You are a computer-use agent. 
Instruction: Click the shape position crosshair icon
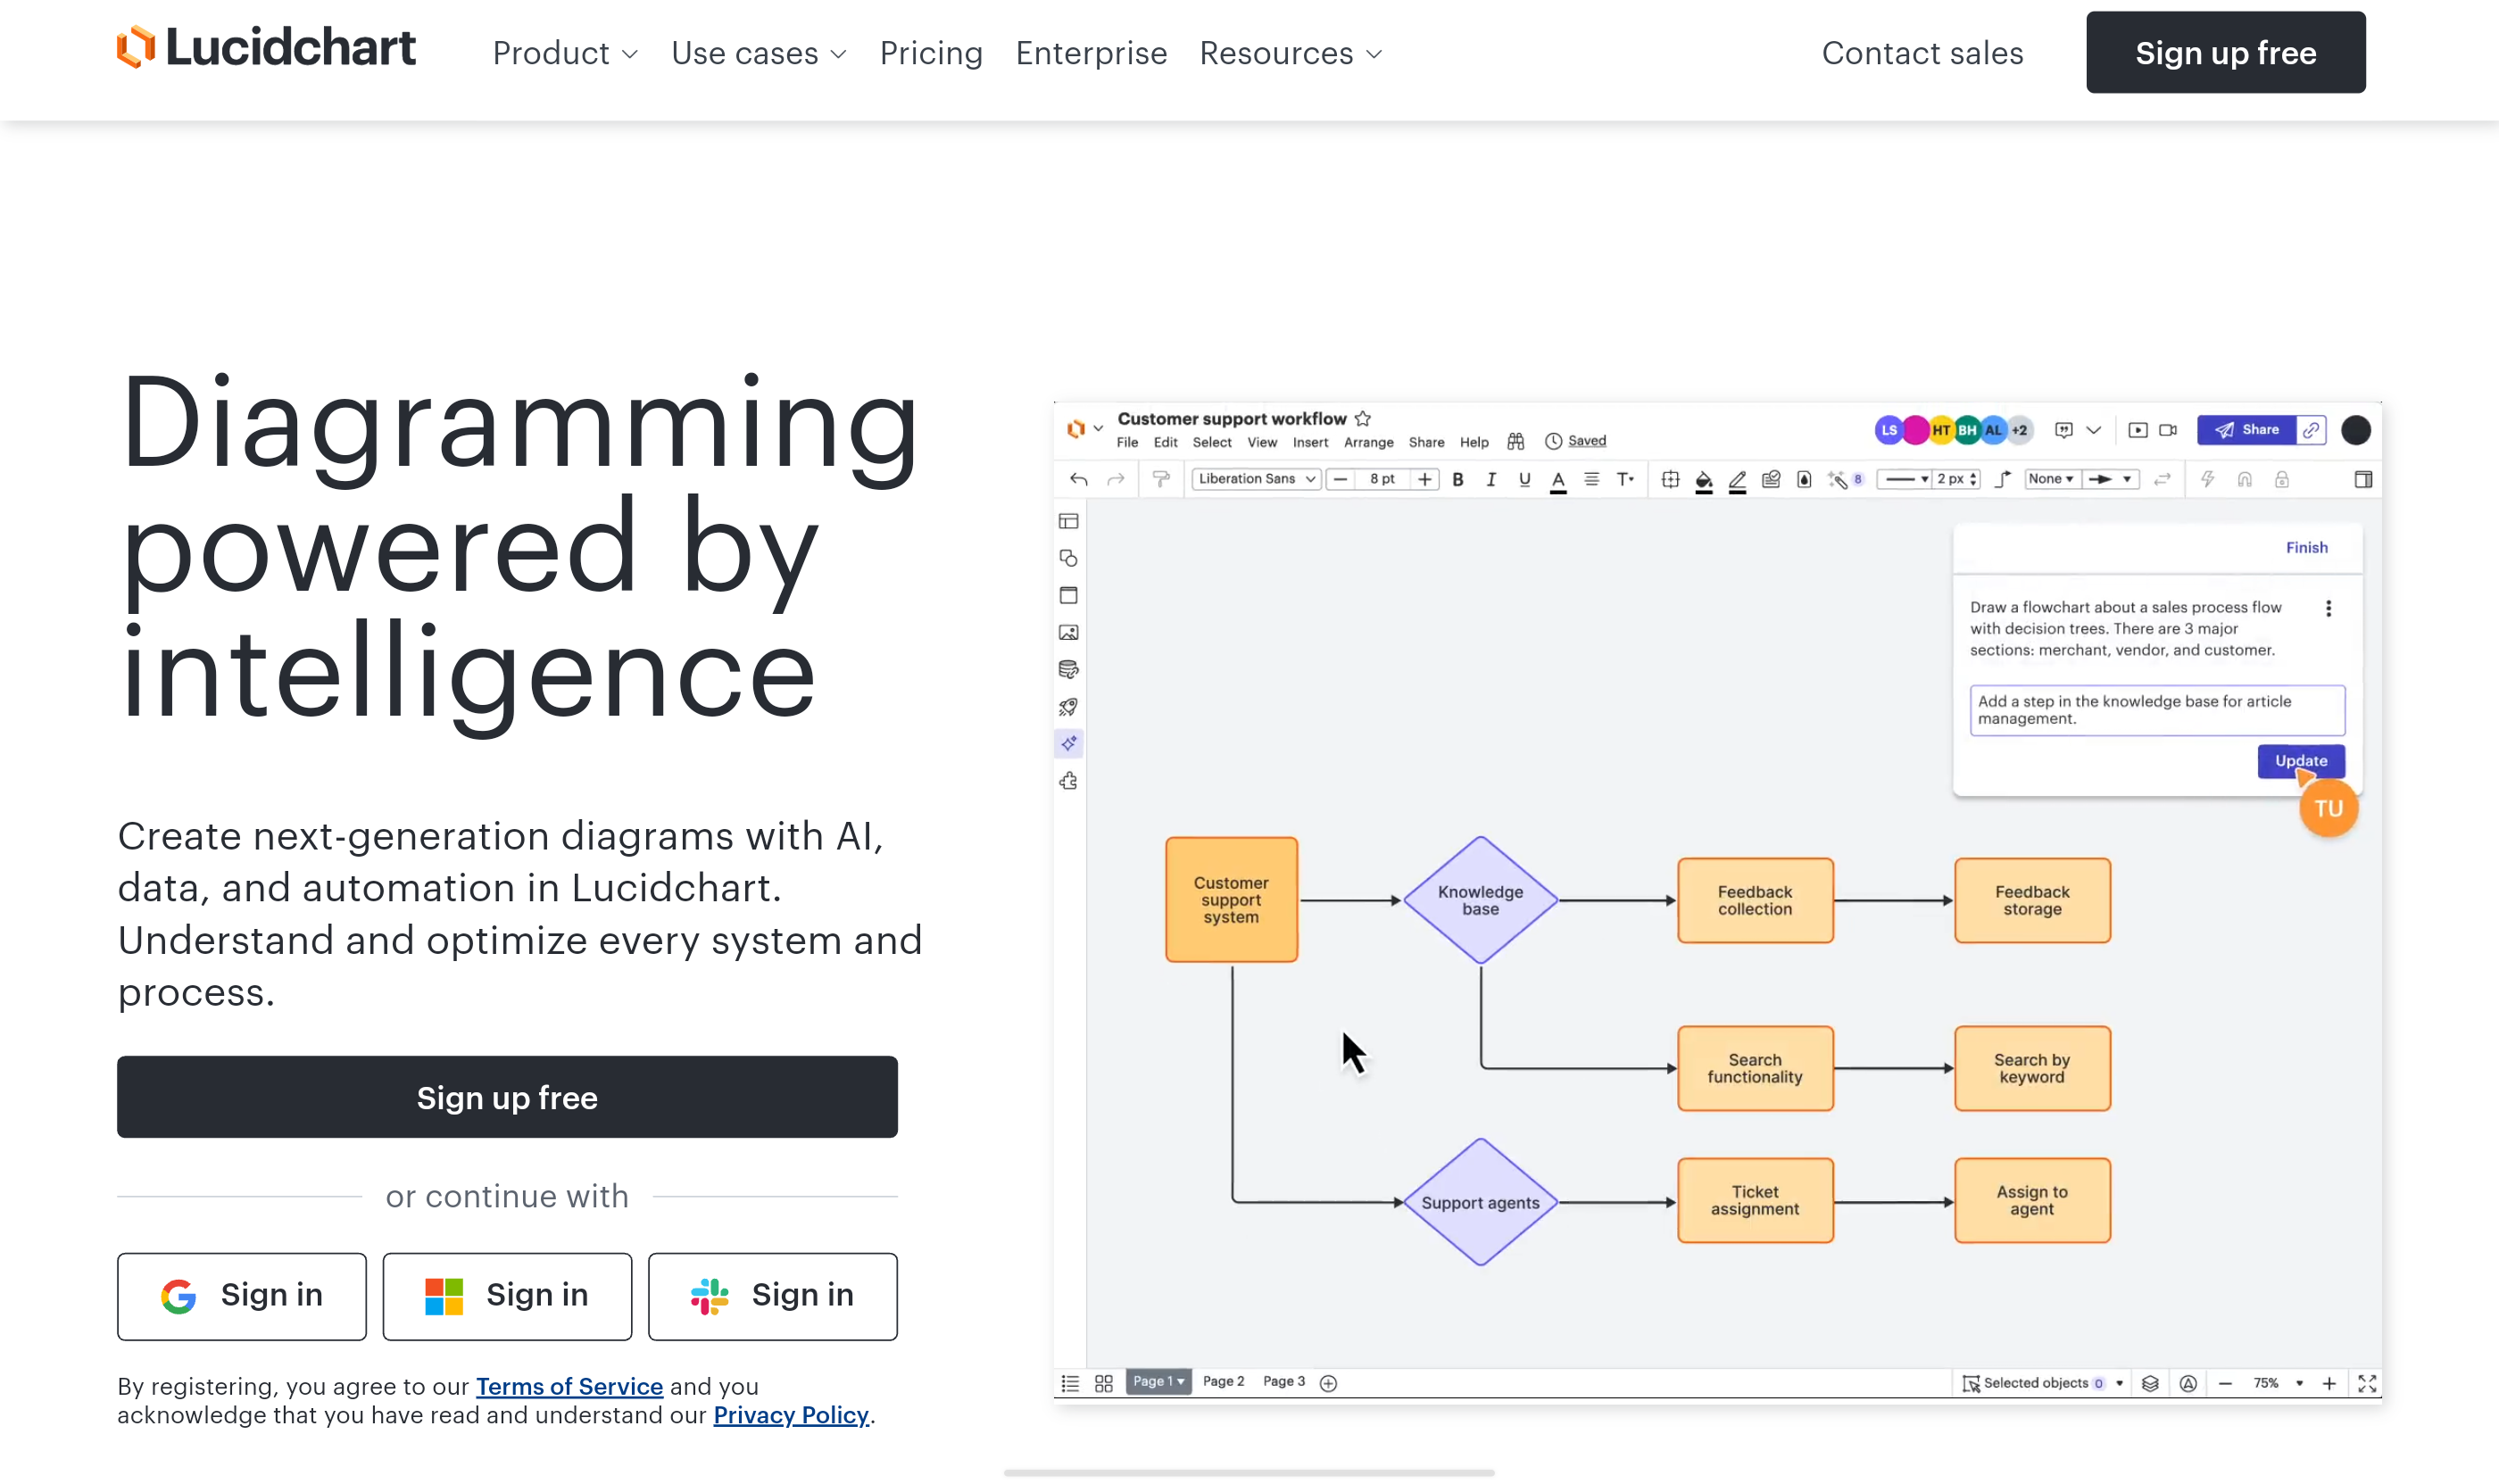(1670, 480)
